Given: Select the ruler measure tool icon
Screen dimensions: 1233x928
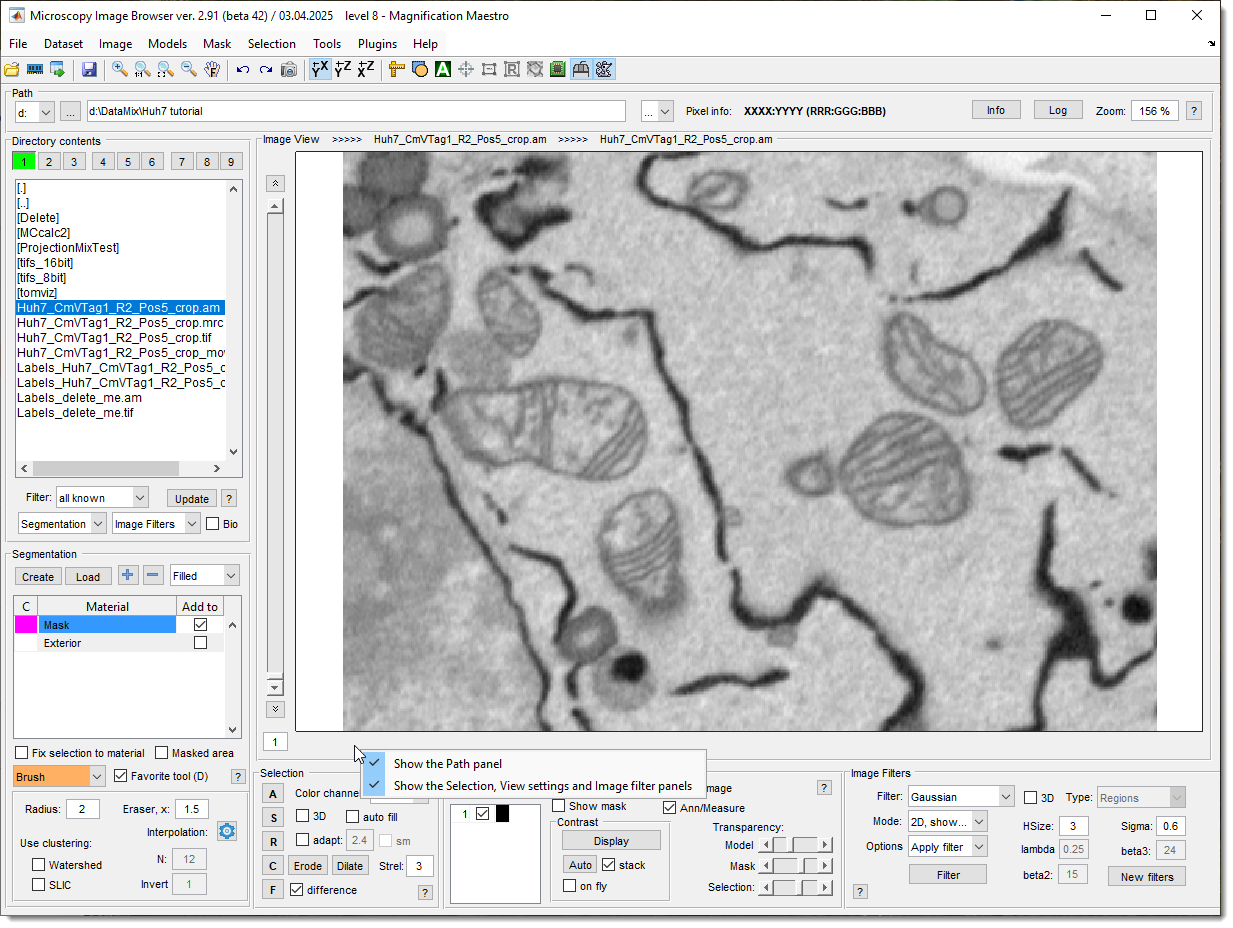Looking at the screenshot, I should click(x=396, y=69).
